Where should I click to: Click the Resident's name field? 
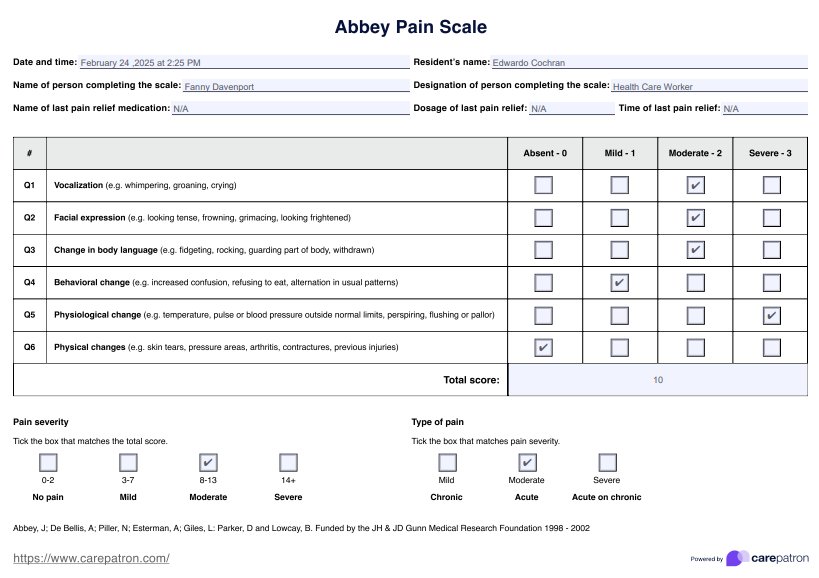click(648, 62)
